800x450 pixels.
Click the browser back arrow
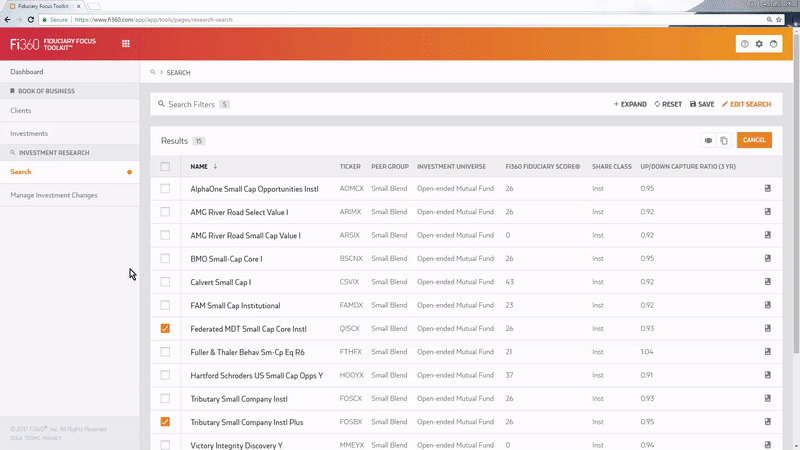(x=7, y=19)
